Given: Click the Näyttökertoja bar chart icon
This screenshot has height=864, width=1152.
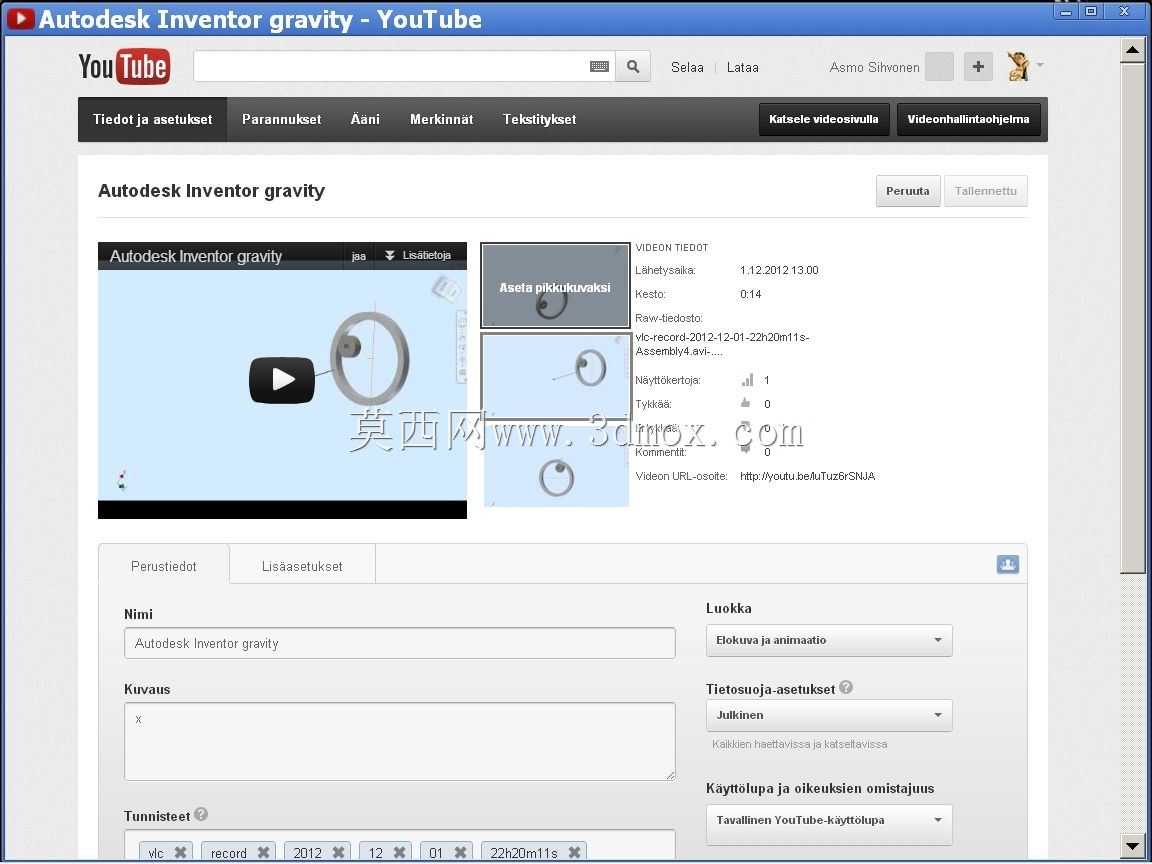Looking at the screenshot, I should point(747,380).
